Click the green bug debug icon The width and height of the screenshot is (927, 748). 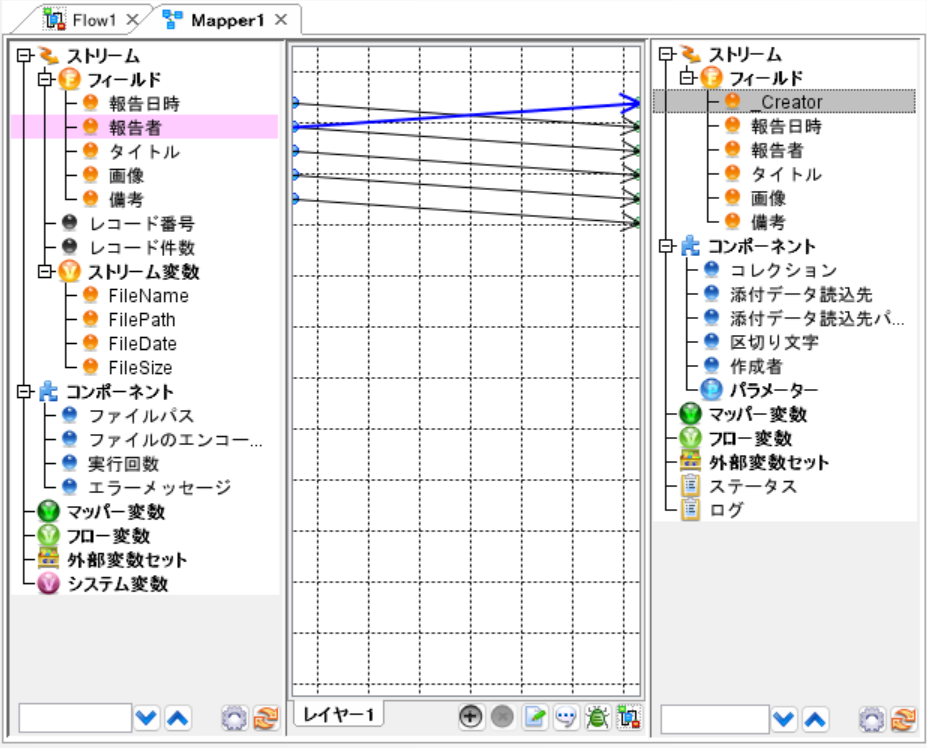coord(598,715)
